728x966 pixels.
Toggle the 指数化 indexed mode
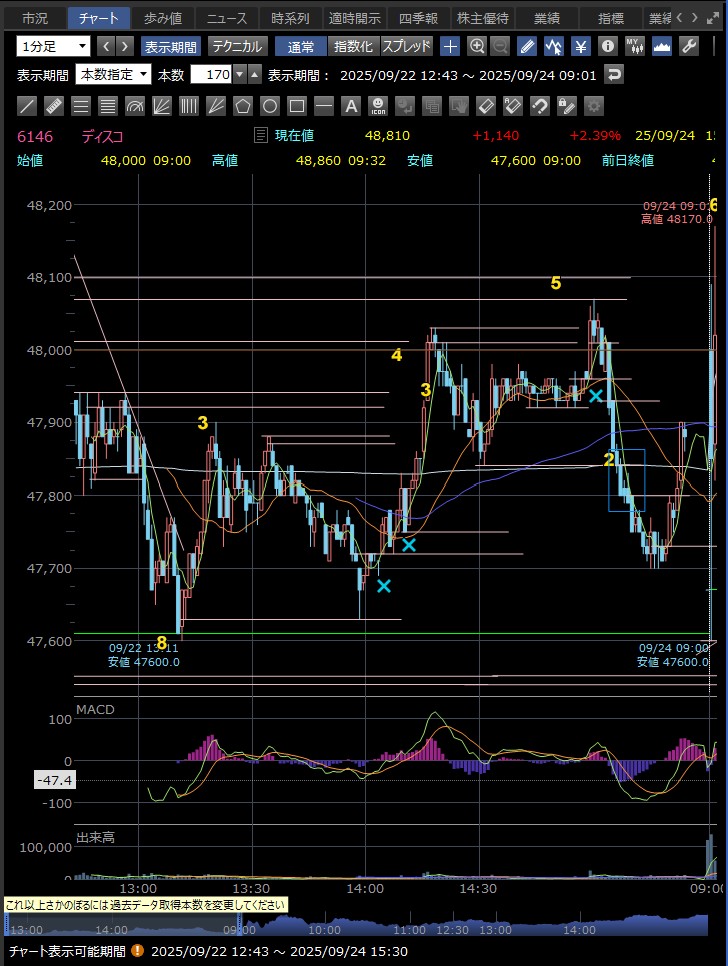(x=353, y=46)
